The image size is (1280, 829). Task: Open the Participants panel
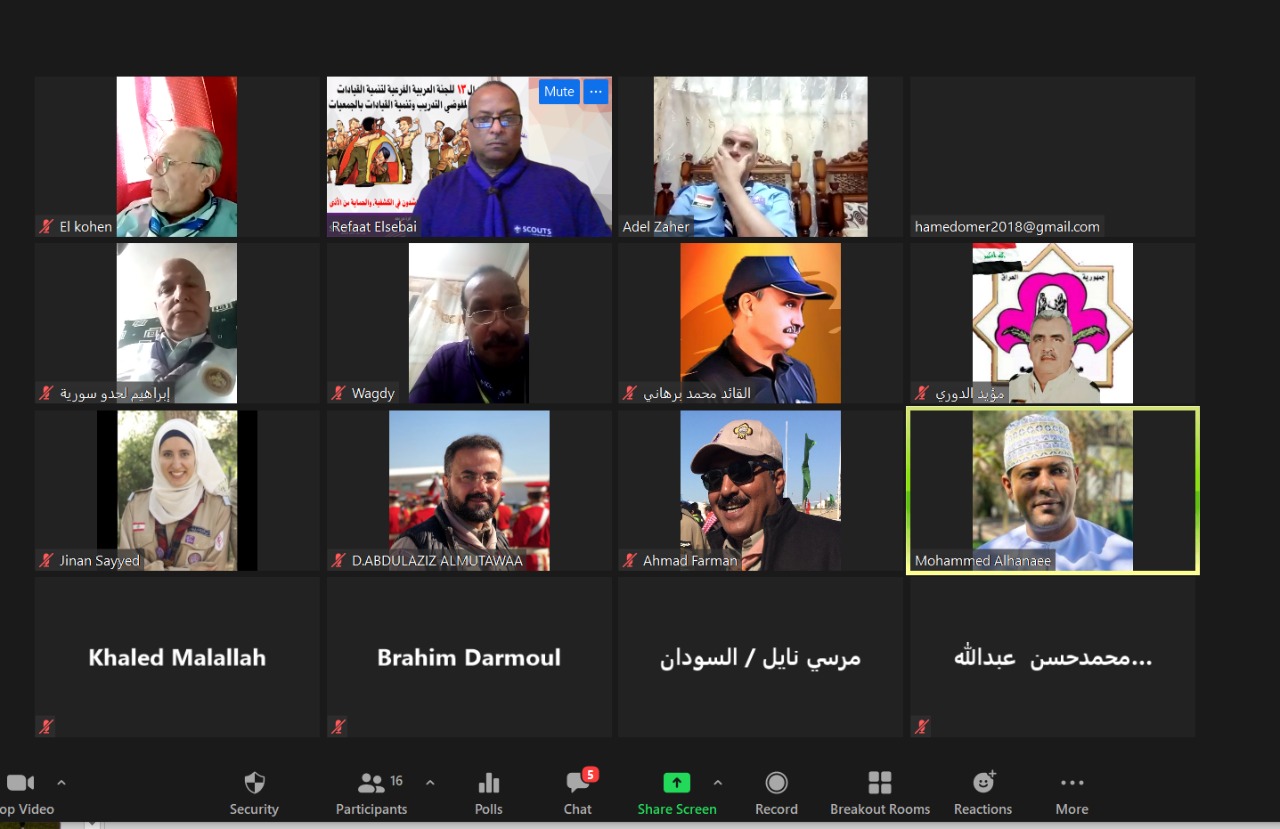click(x=372, y=783)
